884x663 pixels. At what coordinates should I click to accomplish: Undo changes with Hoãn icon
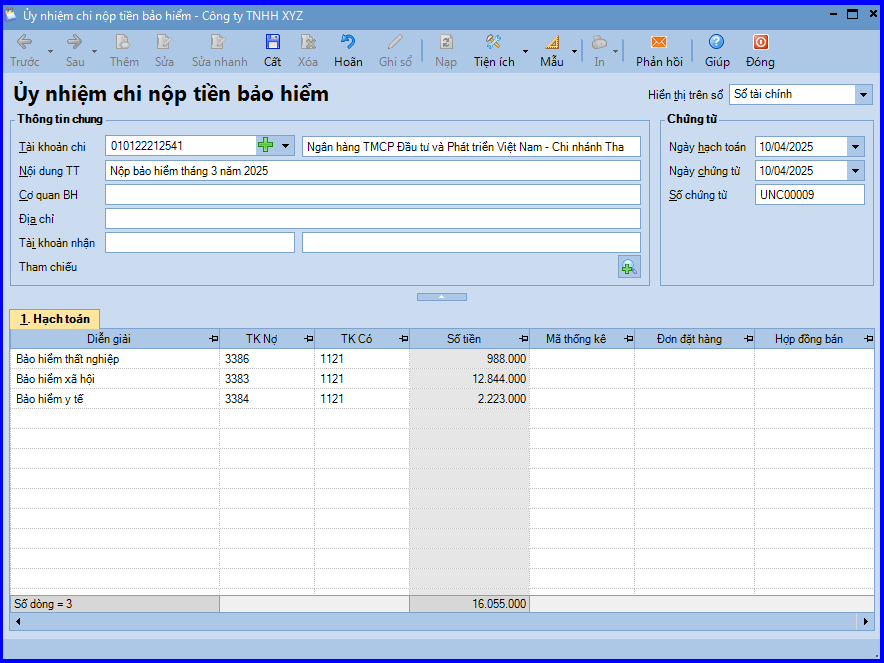[348, 42]
